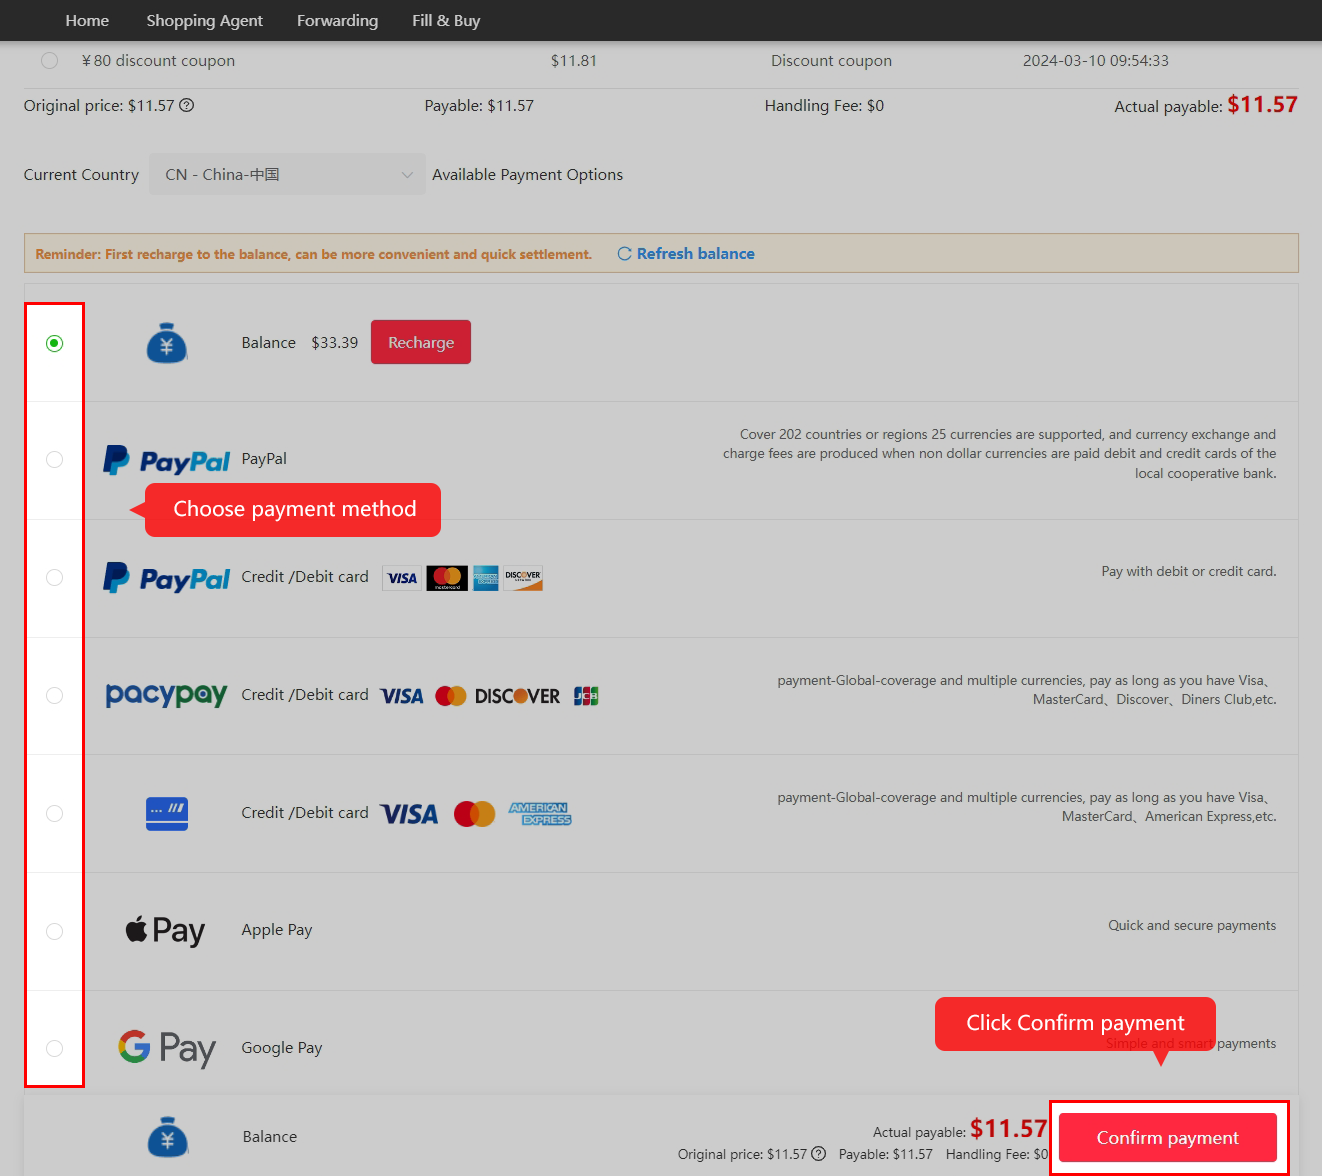Select the Apple Pay radio button
Screen dimensions: 1322x1176
tap(55, 932)
